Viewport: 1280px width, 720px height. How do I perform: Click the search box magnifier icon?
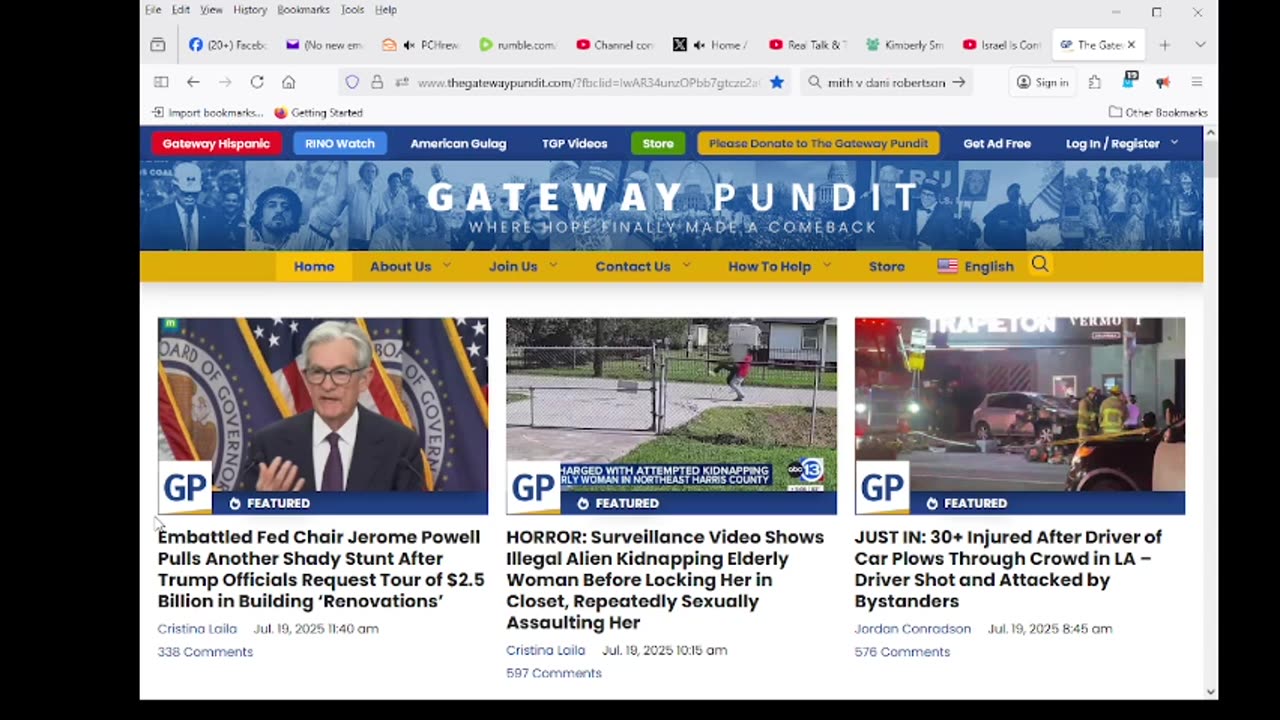click(x=815, y=82)
